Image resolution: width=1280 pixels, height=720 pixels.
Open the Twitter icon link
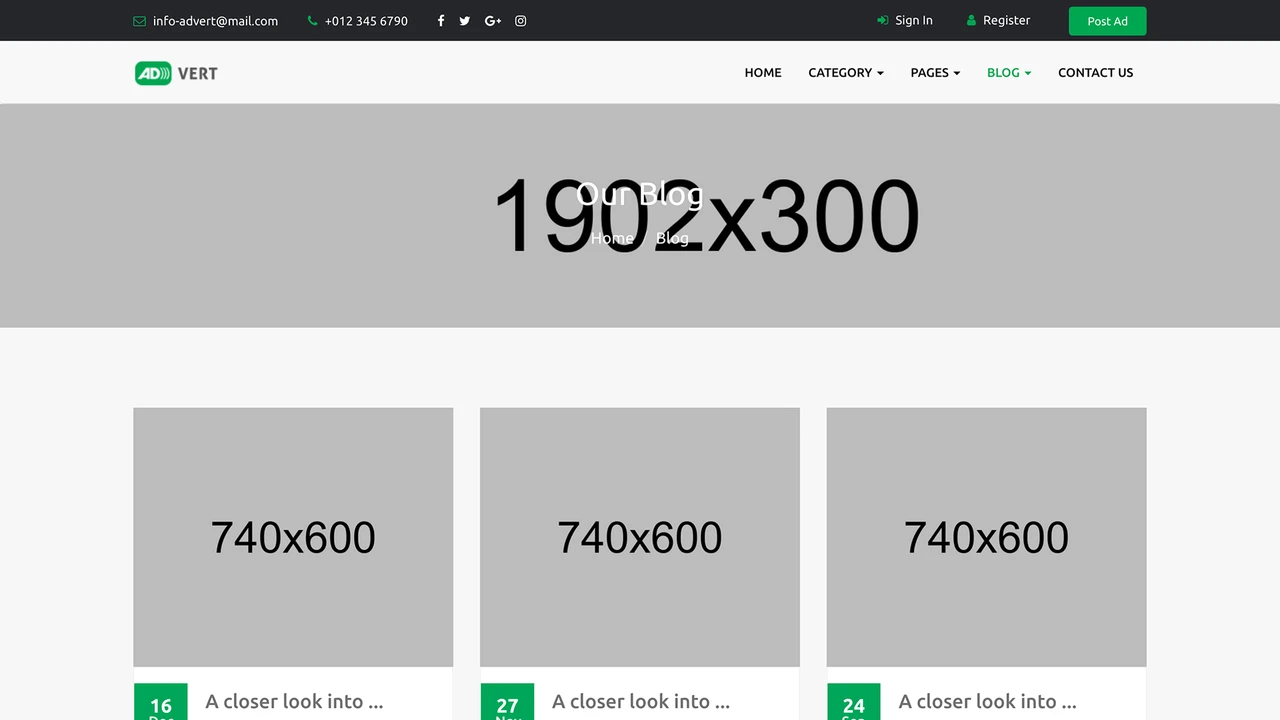[x=465, y=21]
